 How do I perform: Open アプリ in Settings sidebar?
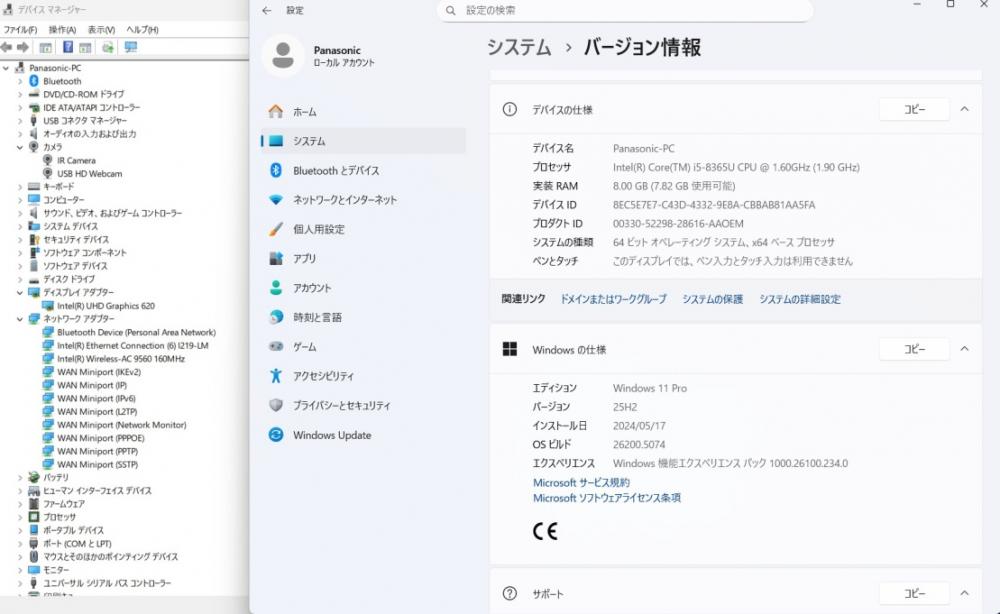pos(364,258)
